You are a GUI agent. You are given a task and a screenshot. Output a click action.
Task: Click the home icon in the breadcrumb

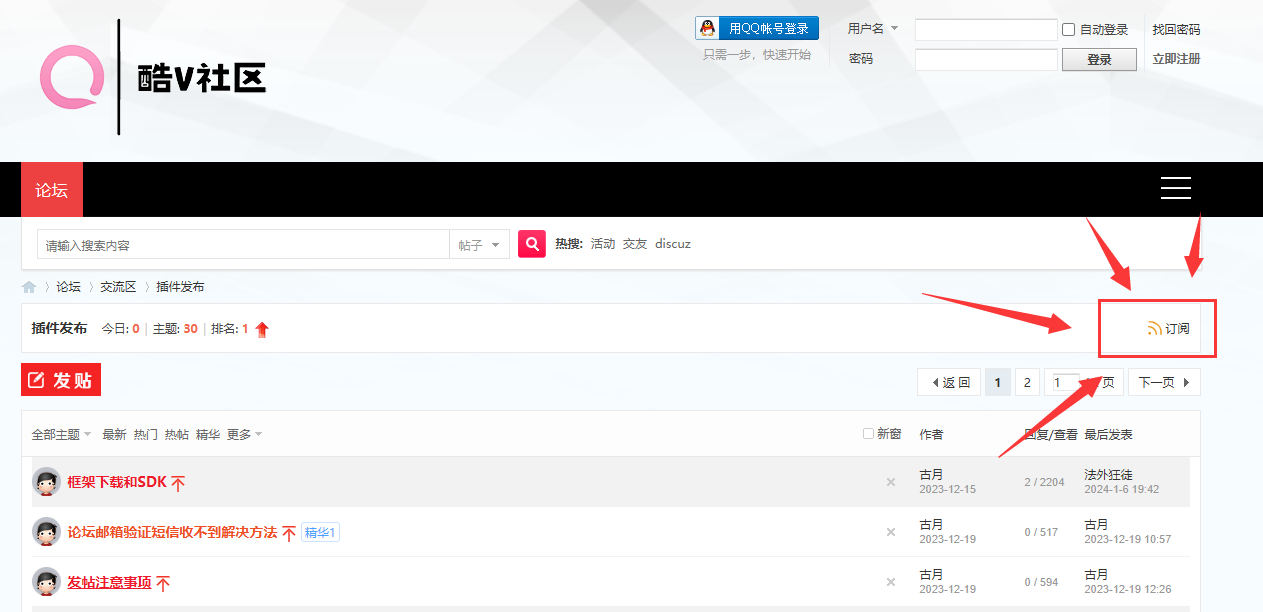[29, 287]
